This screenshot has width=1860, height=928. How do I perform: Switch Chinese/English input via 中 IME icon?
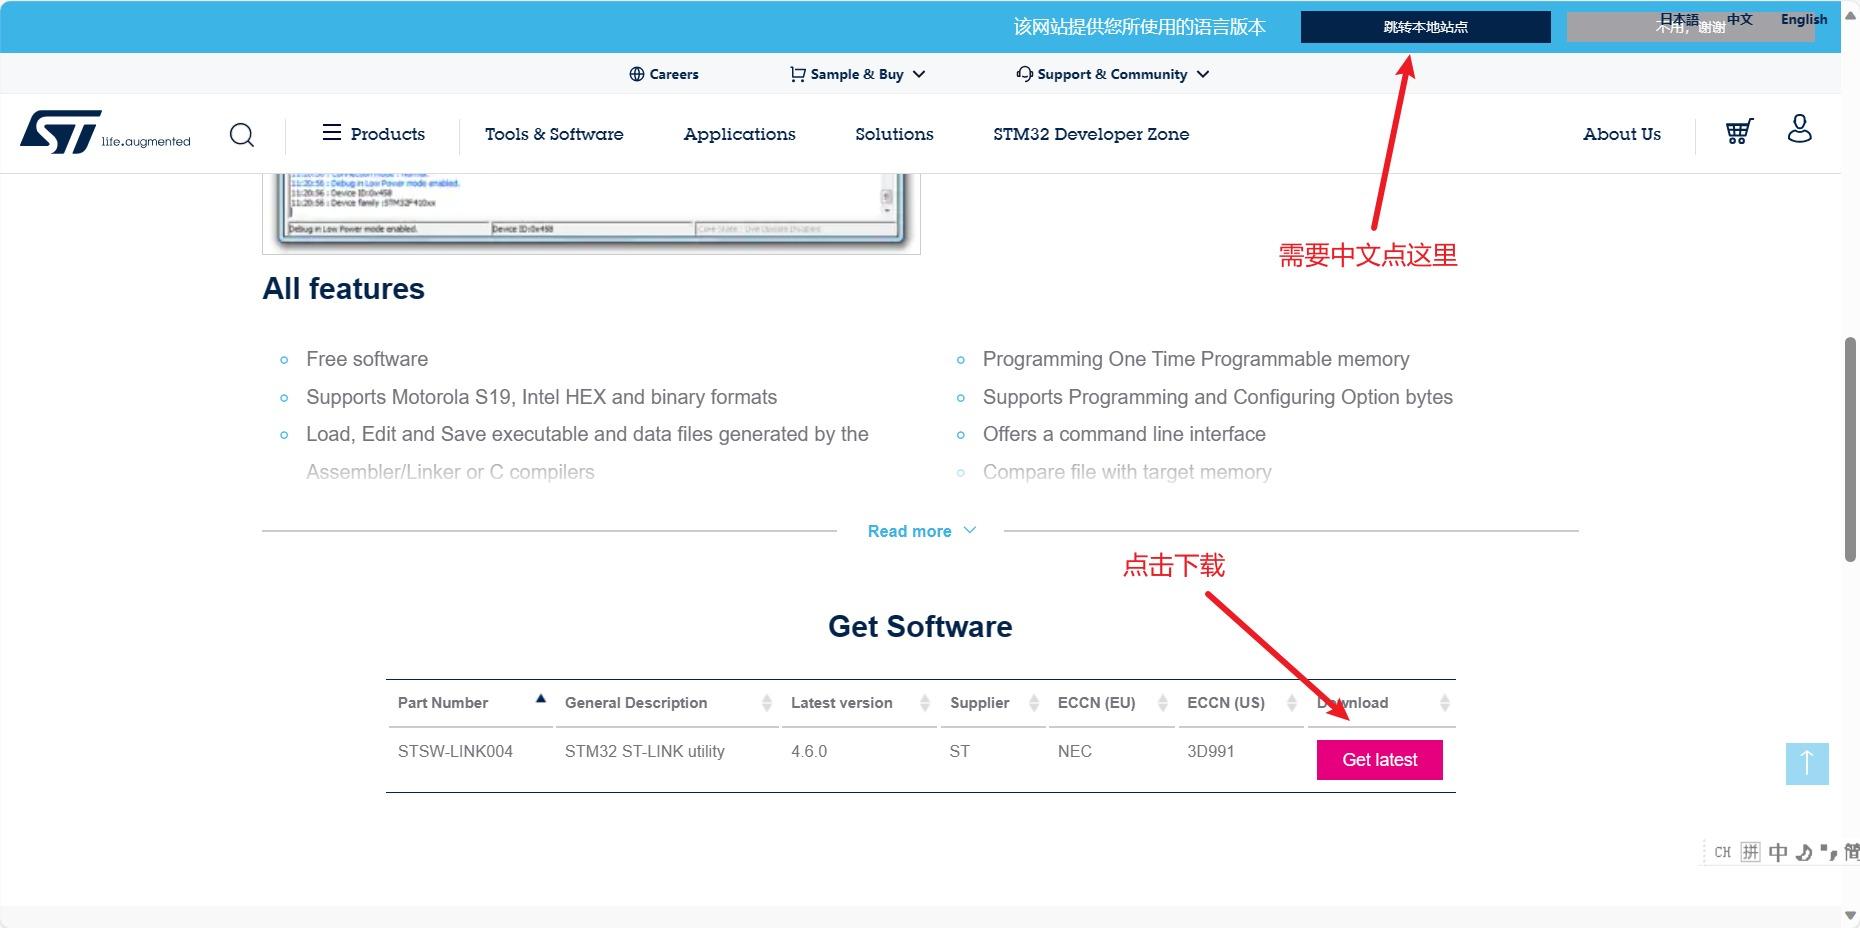[1779, 852]
